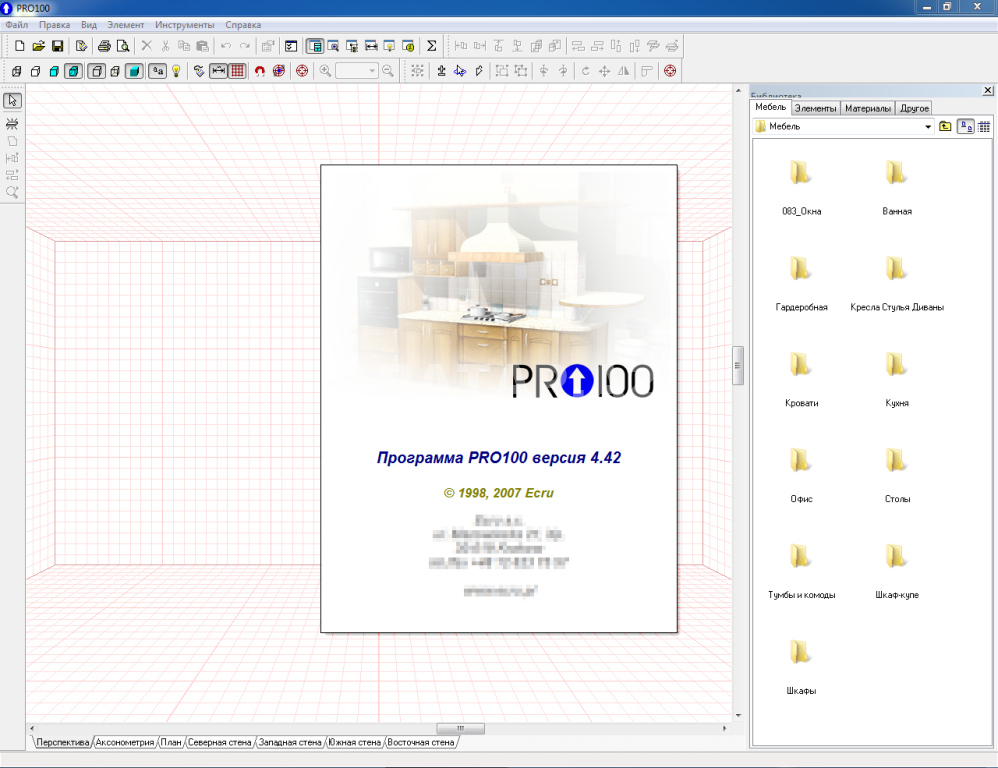Toggle the Library panel window icon
Viewport: 998px width, 768px height.
[x=314, y=46]
